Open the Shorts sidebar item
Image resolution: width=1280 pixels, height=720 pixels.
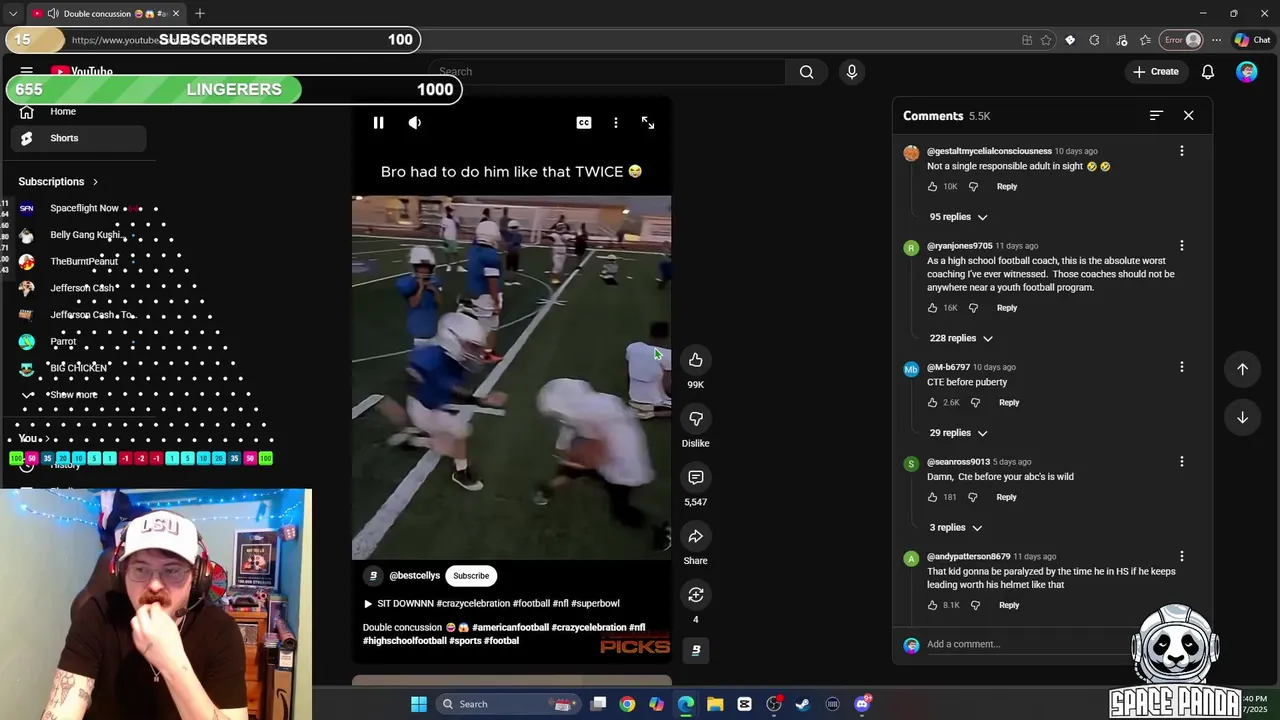point(79,138)
